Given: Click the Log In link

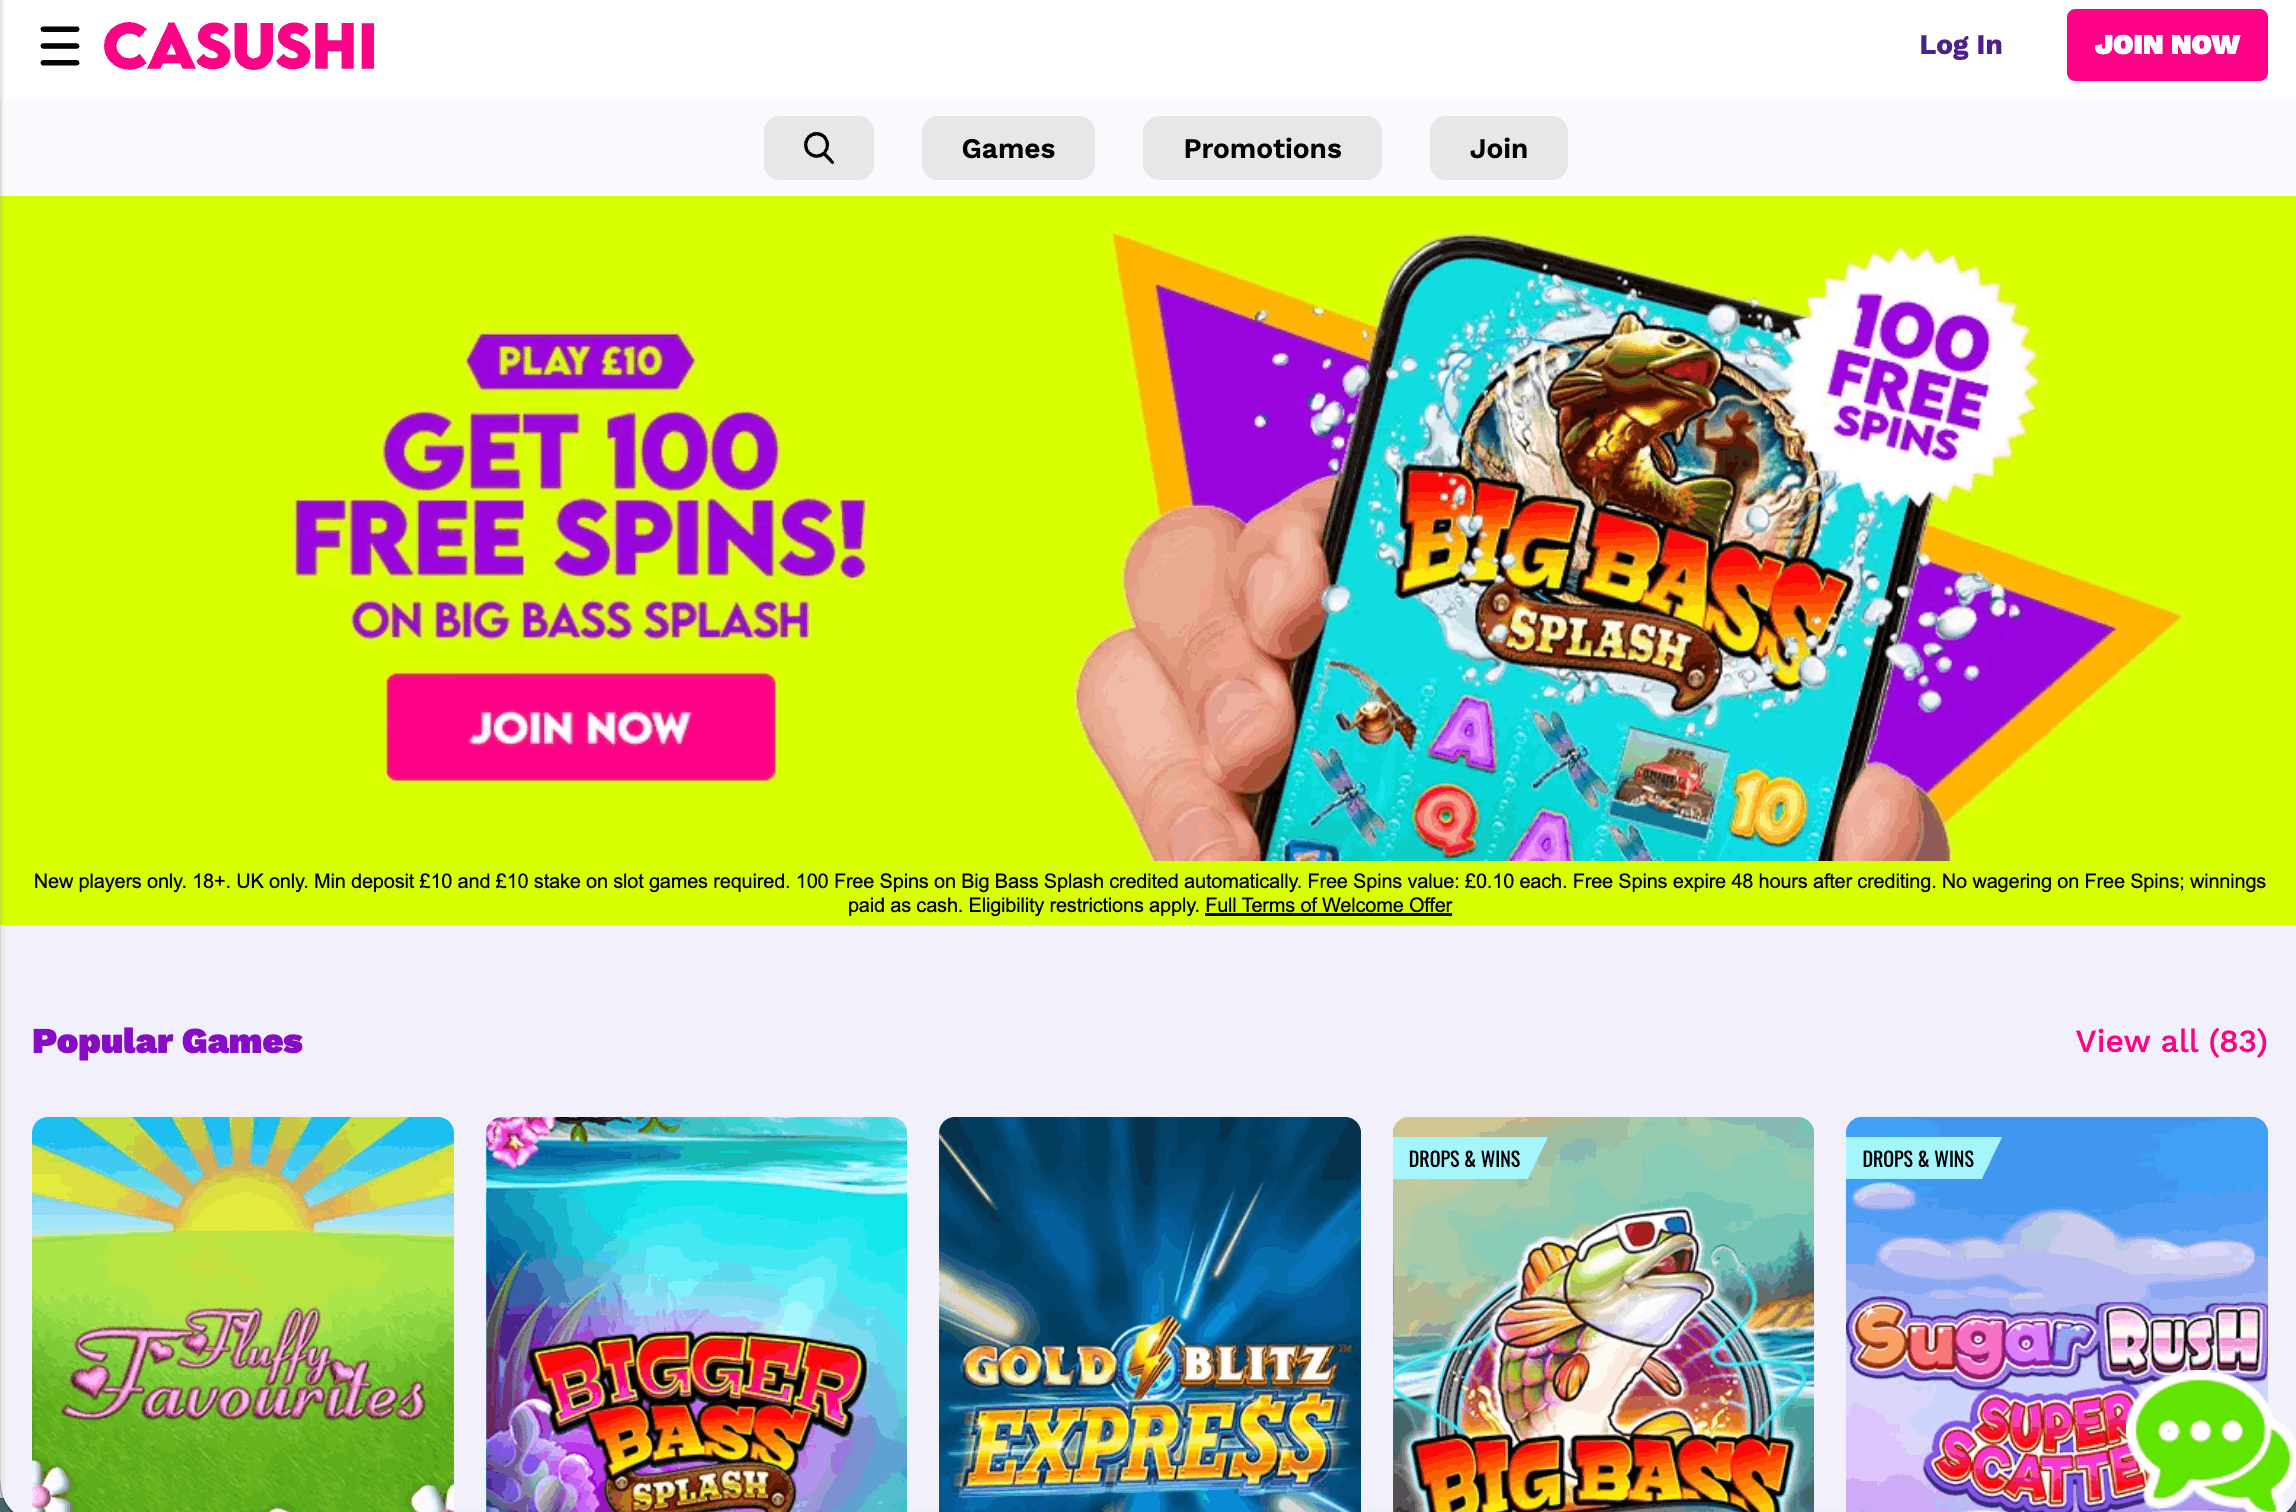Looking at the screenshot, I should [x=1960, y=45].
